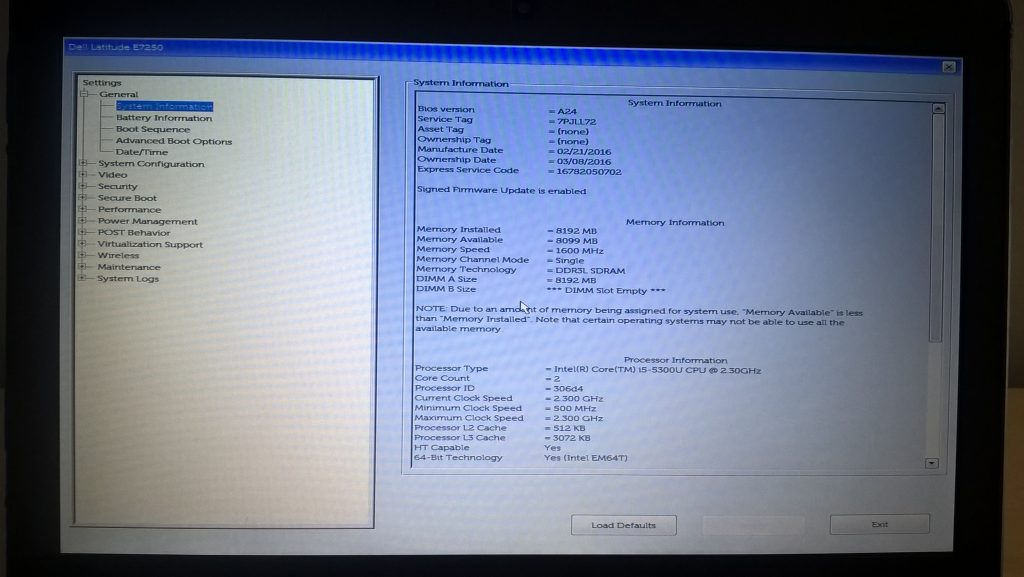This screenshot has width=1024, height=577.
Task: Click the Manufacture Date value 02/21/2016
Action: (584, 151)
